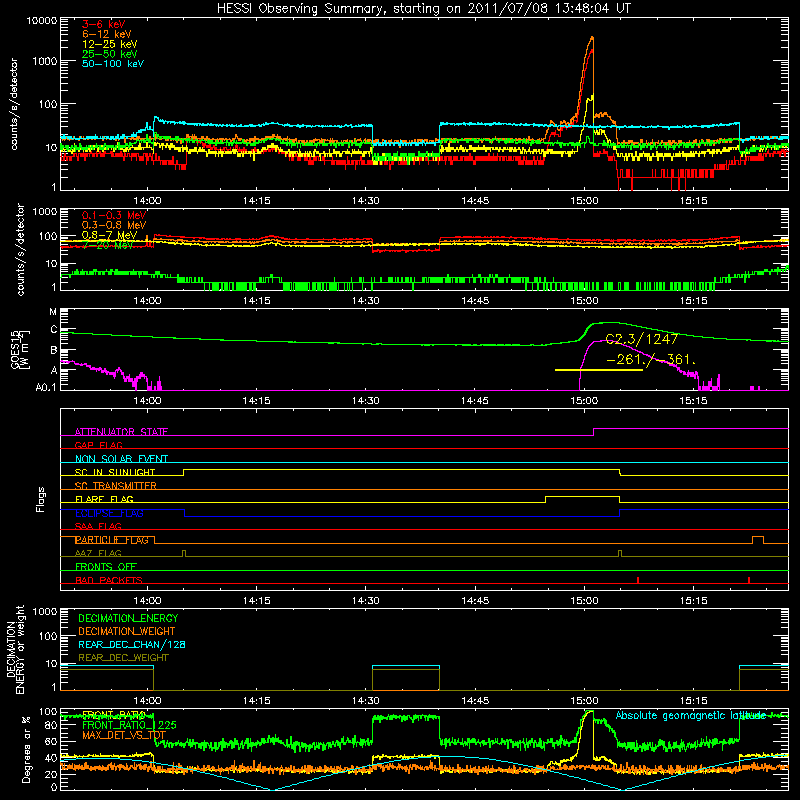Select the DECIMATION_ENERGY legend entry

(x=128, y=618)
